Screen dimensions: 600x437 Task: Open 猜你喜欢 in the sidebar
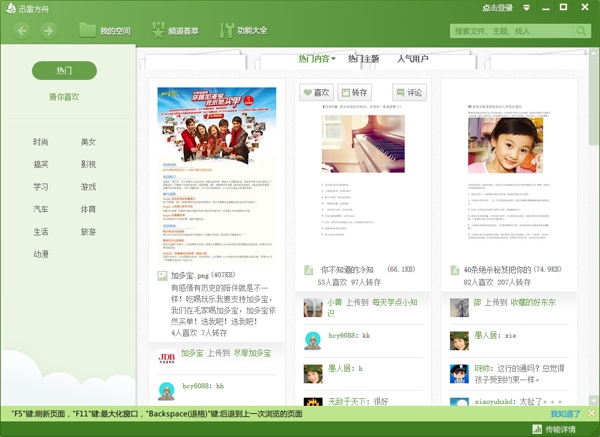pyautogui.click(x=64, y=97)
